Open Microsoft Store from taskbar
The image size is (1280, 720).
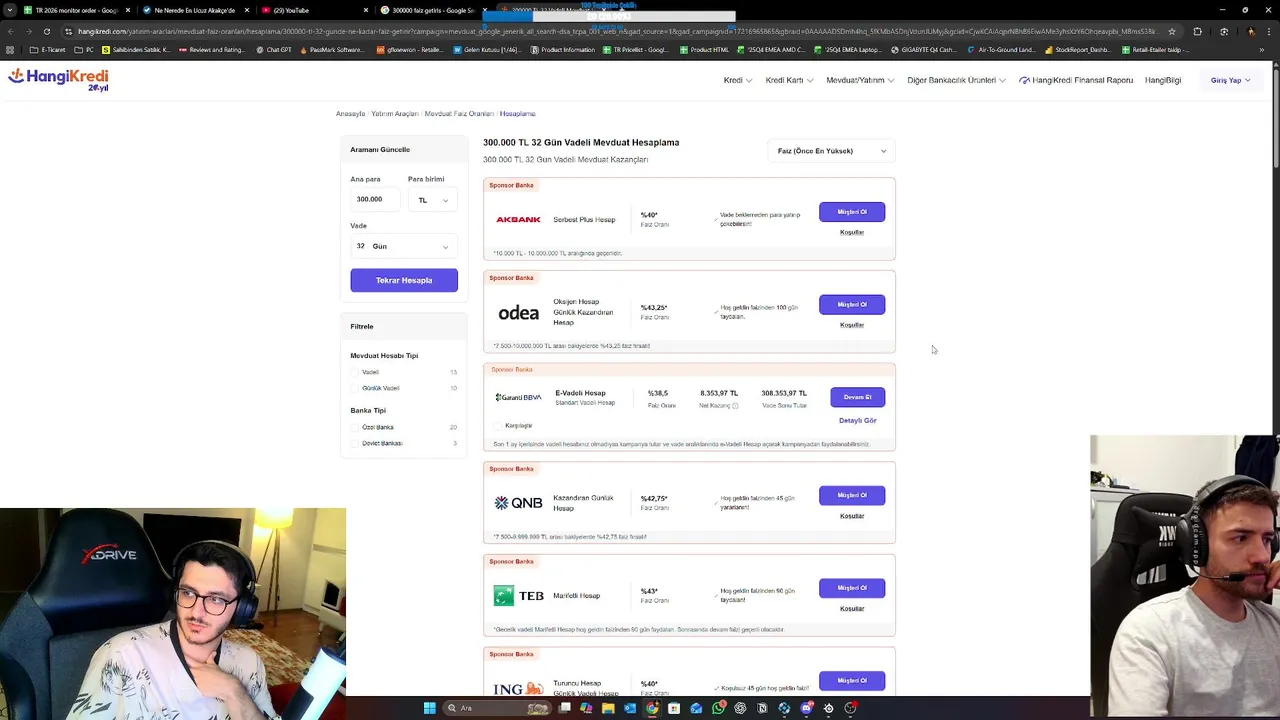pyautogui.click(x=674, y=708)
